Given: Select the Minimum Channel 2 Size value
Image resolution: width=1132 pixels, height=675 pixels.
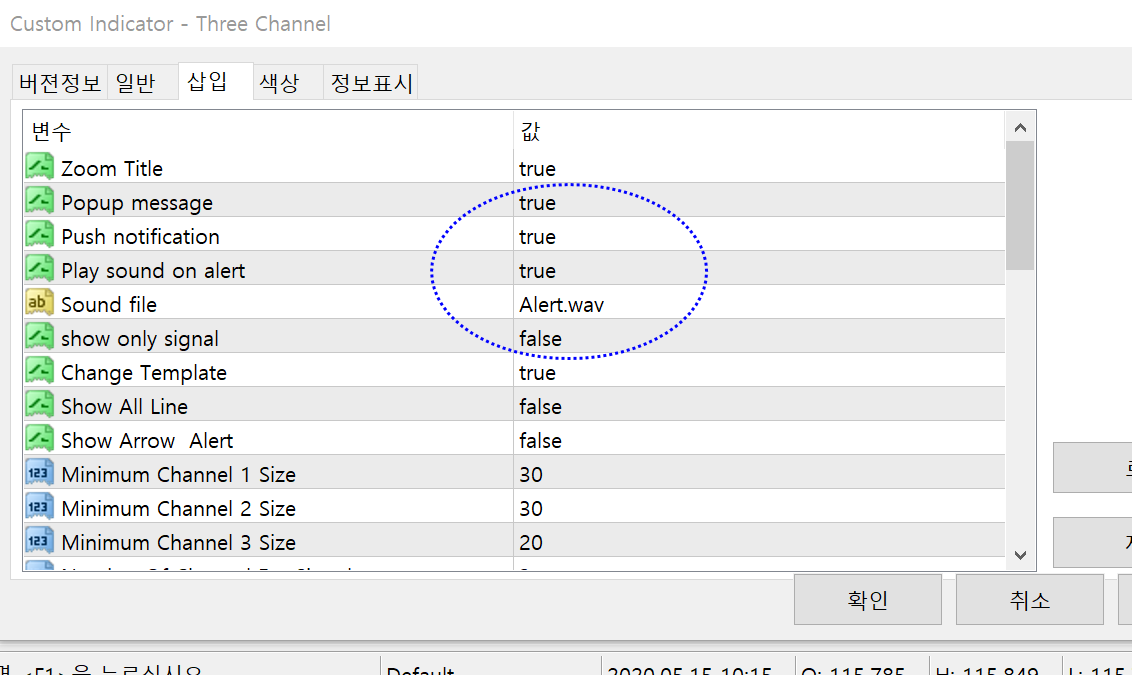Looking at the screenshot, I should click(x=531, y=509).
